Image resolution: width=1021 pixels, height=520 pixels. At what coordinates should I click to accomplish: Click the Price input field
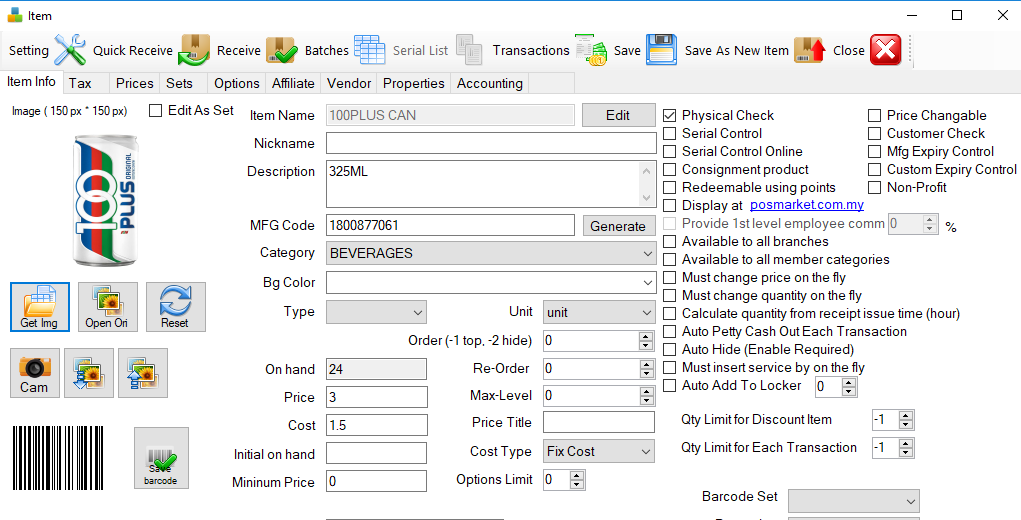point(377,397)
